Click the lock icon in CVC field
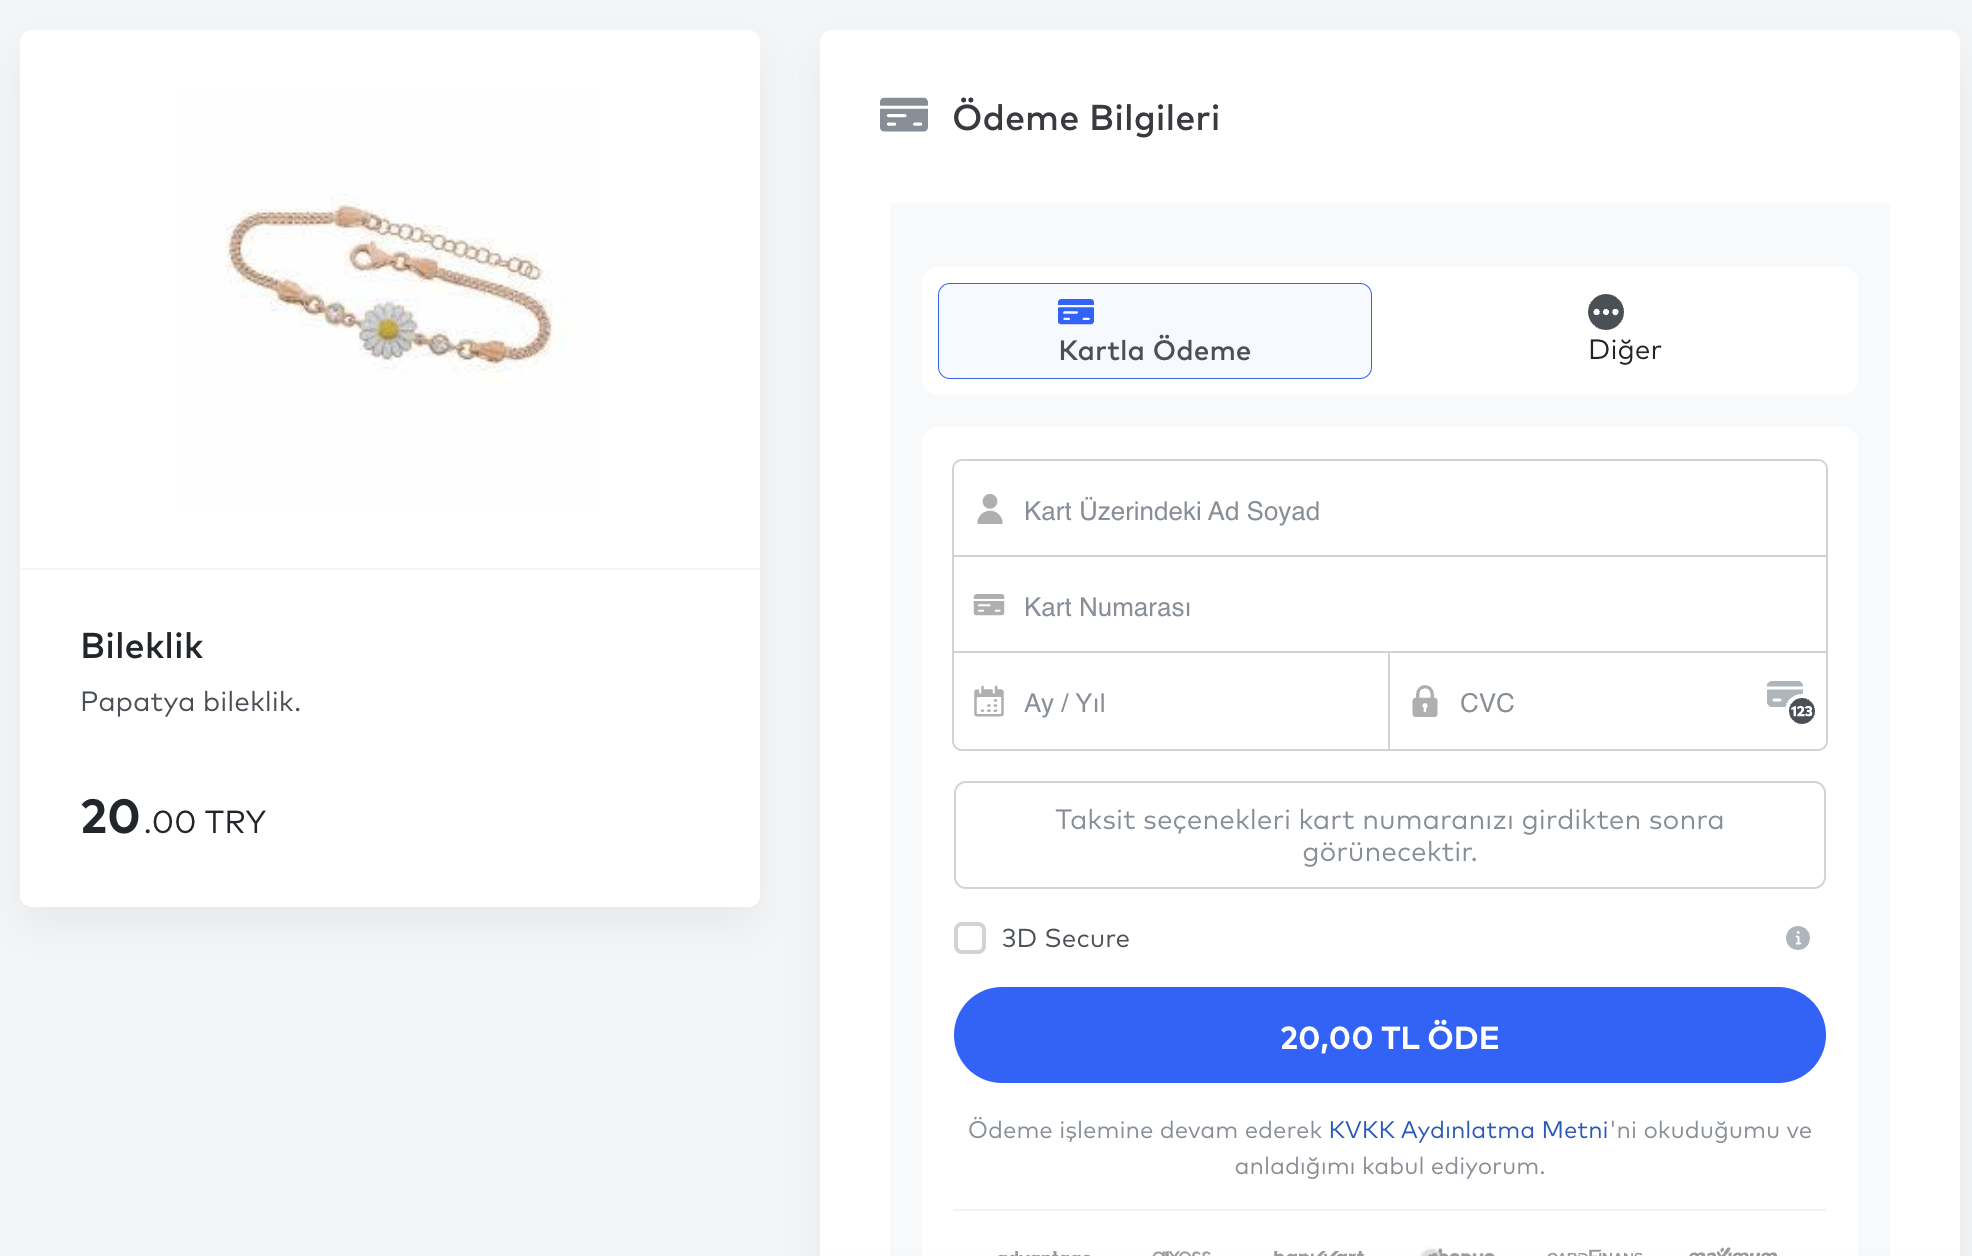The image size is (1972, 1256). (1424, 701)
